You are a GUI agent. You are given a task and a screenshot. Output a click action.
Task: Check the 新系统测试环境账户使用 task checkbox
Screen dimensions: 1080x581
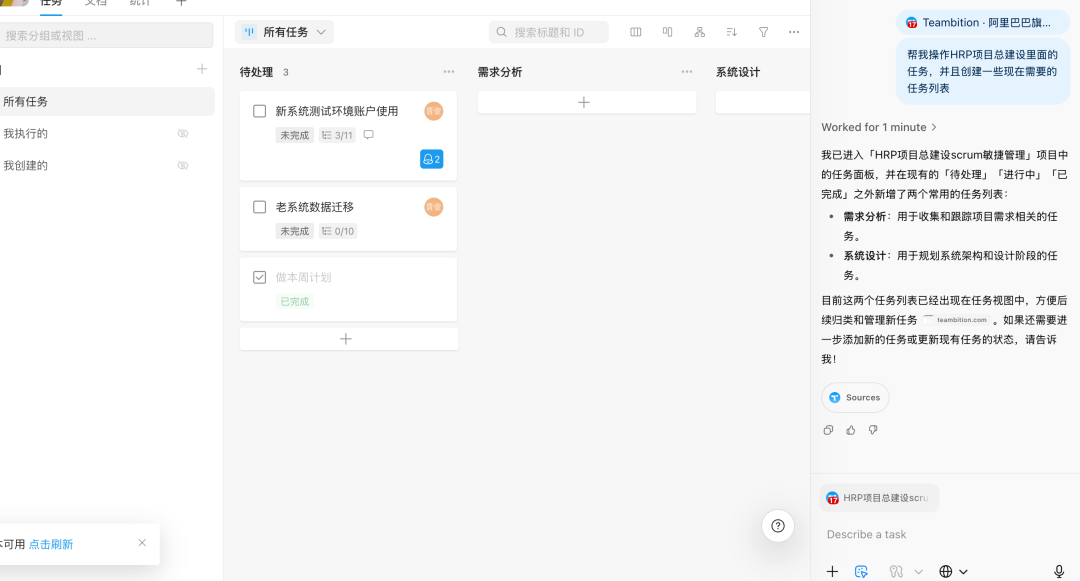click(x=260, y=111)
